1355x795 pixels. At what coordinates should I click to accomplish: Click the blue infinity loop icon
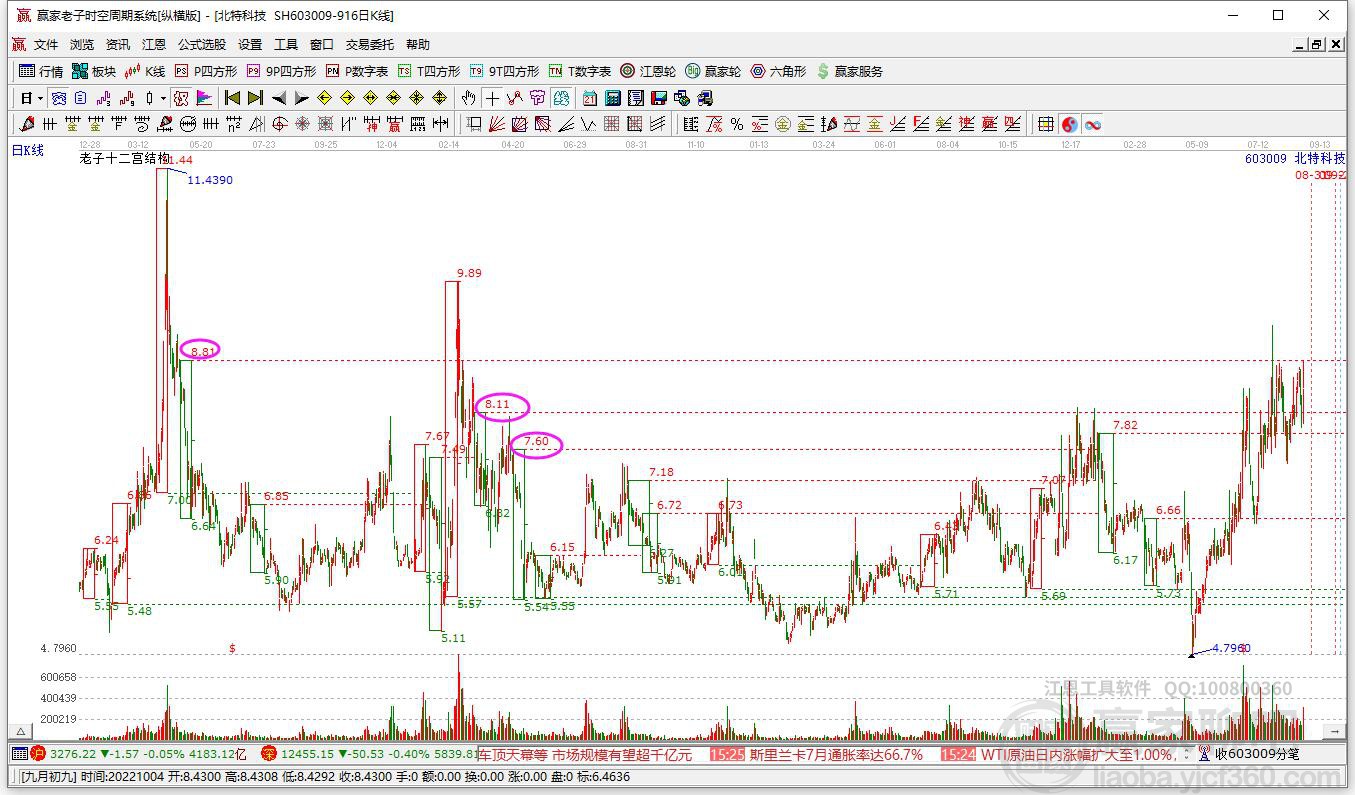point(1092,124)
